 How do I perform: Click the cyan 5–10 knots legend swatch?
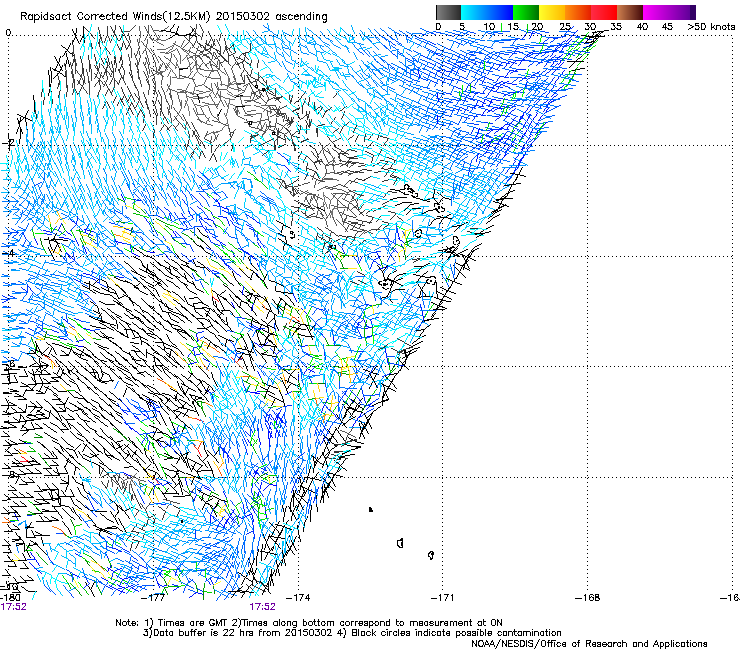click(x=474, y=12)
